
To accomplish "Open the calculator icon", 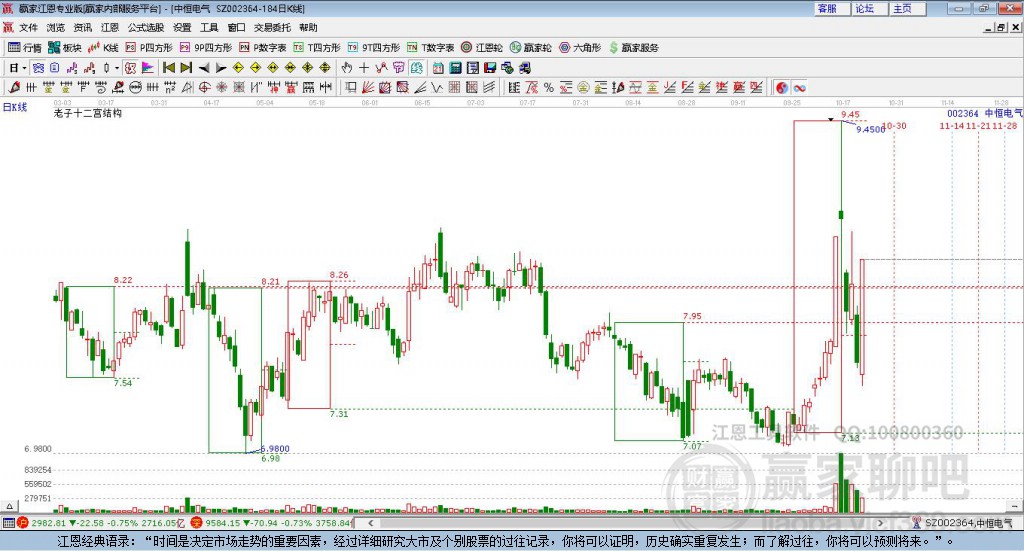I will pyautogui.click(x=455, y=68).
